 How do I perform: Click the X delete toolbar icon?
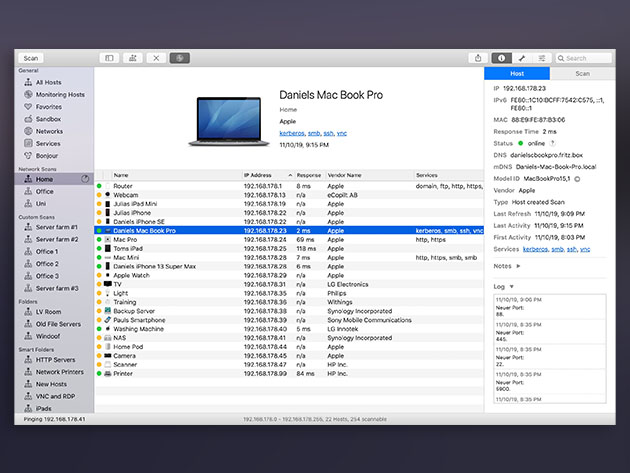coord(156,58)
